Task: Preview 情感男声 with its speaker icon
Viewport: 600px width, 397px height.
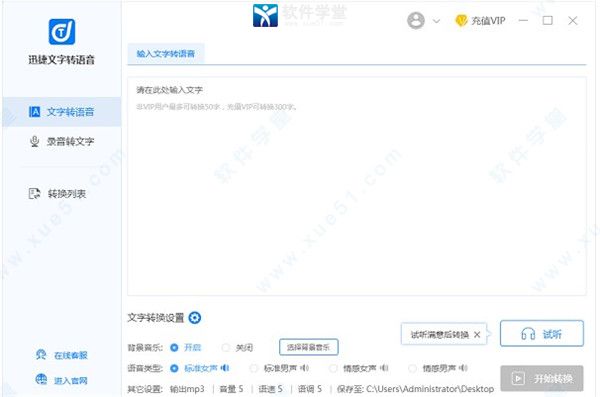Action: point(463,368)
